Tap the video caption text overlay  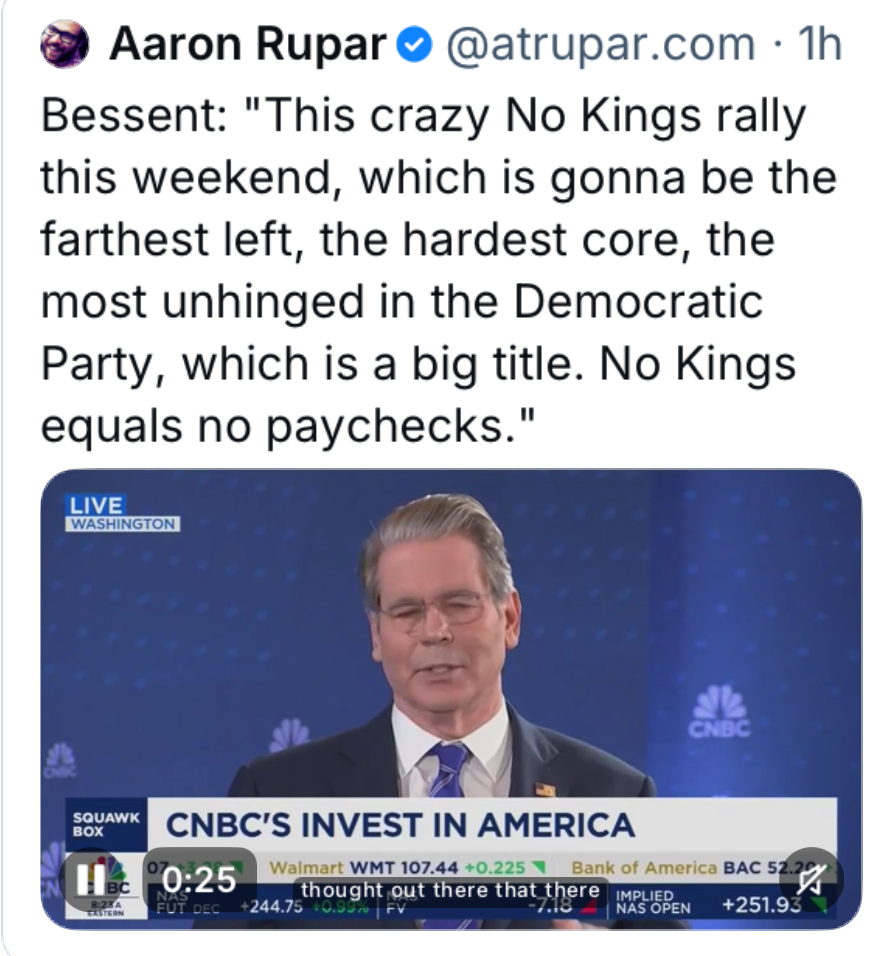(450, 889)
